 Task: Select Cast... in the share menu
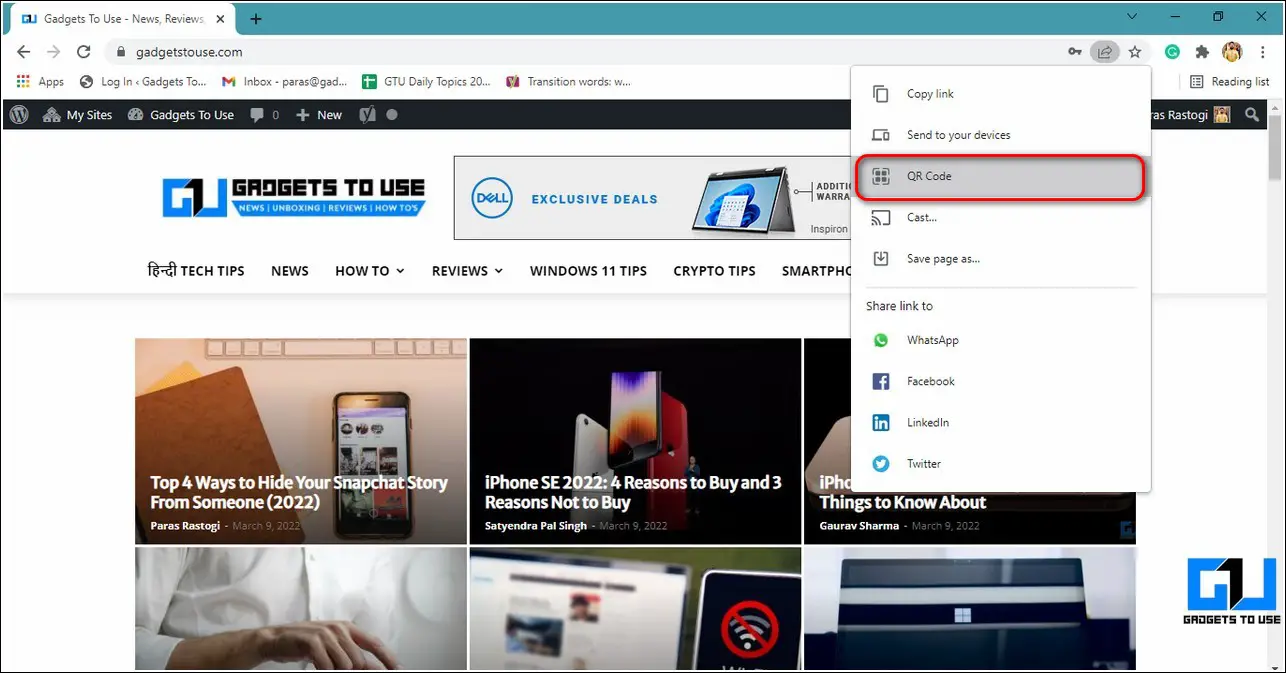tap(1000, 217)
